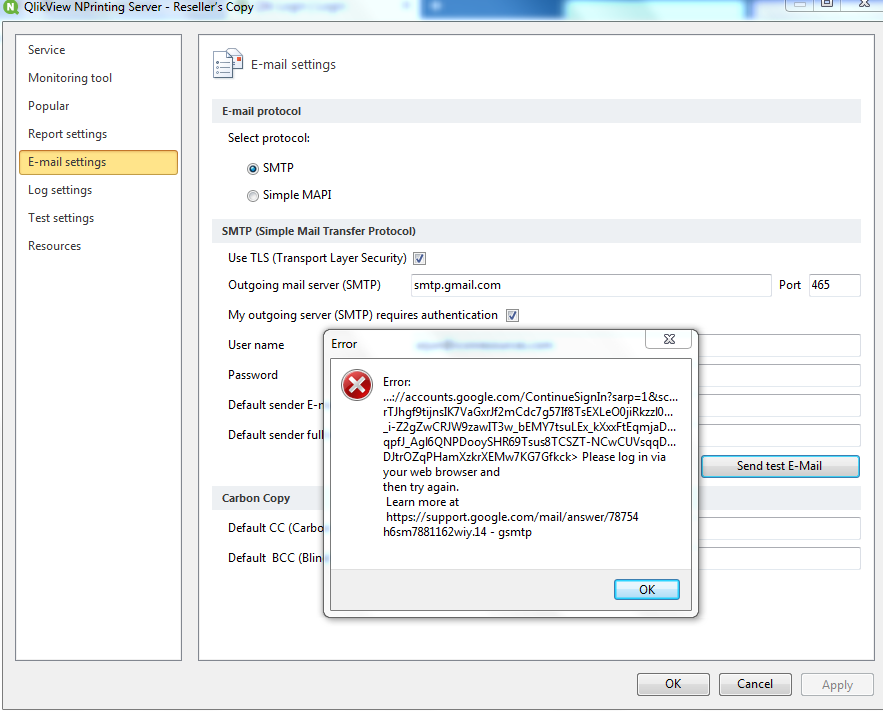Click the QlikView NPrinting icon in the title bar

point(10,6)
